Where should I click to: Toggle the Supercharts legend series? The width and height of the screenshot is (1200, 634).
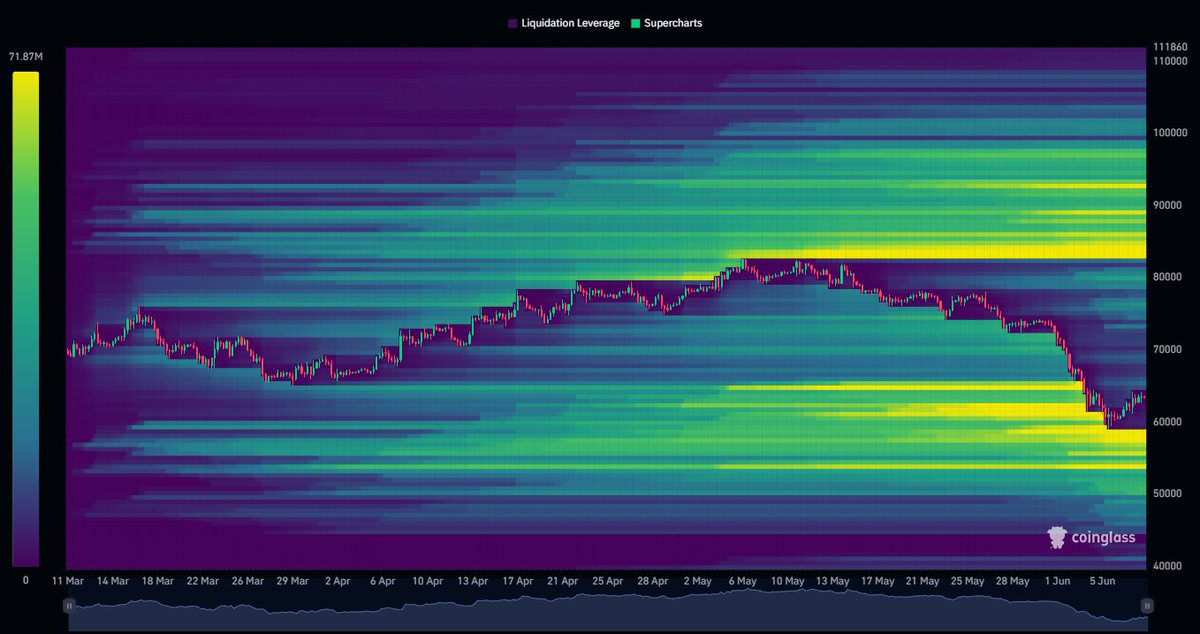click(x=666, y=23)
